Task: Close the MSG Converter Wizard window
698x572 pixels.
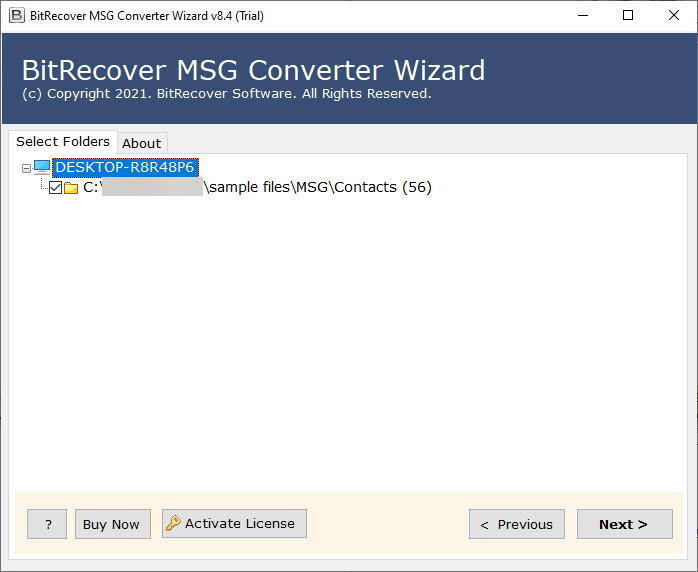Action: point(674,16)
